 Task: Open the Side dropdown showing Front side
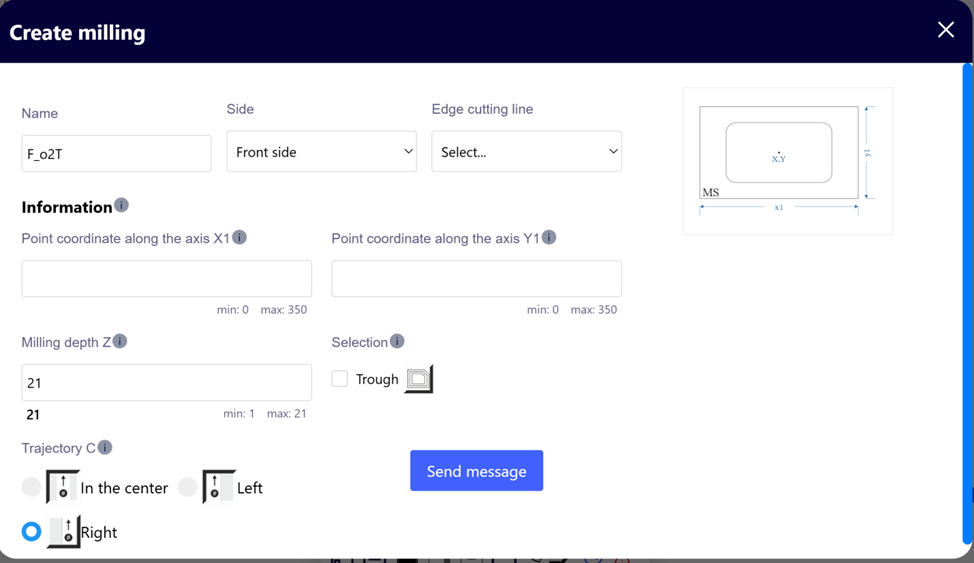point(321,152)
